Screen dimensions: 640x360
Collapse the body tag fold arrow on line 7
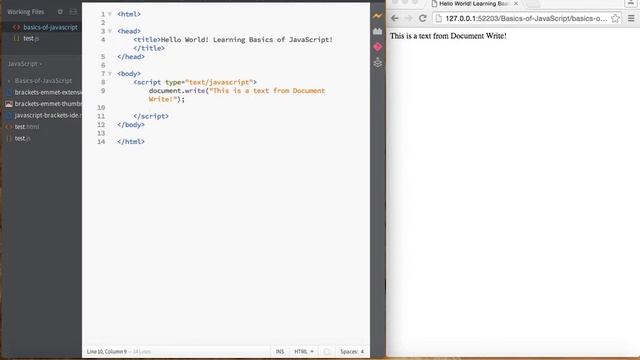pyautogui.click(x=110, y=74)
